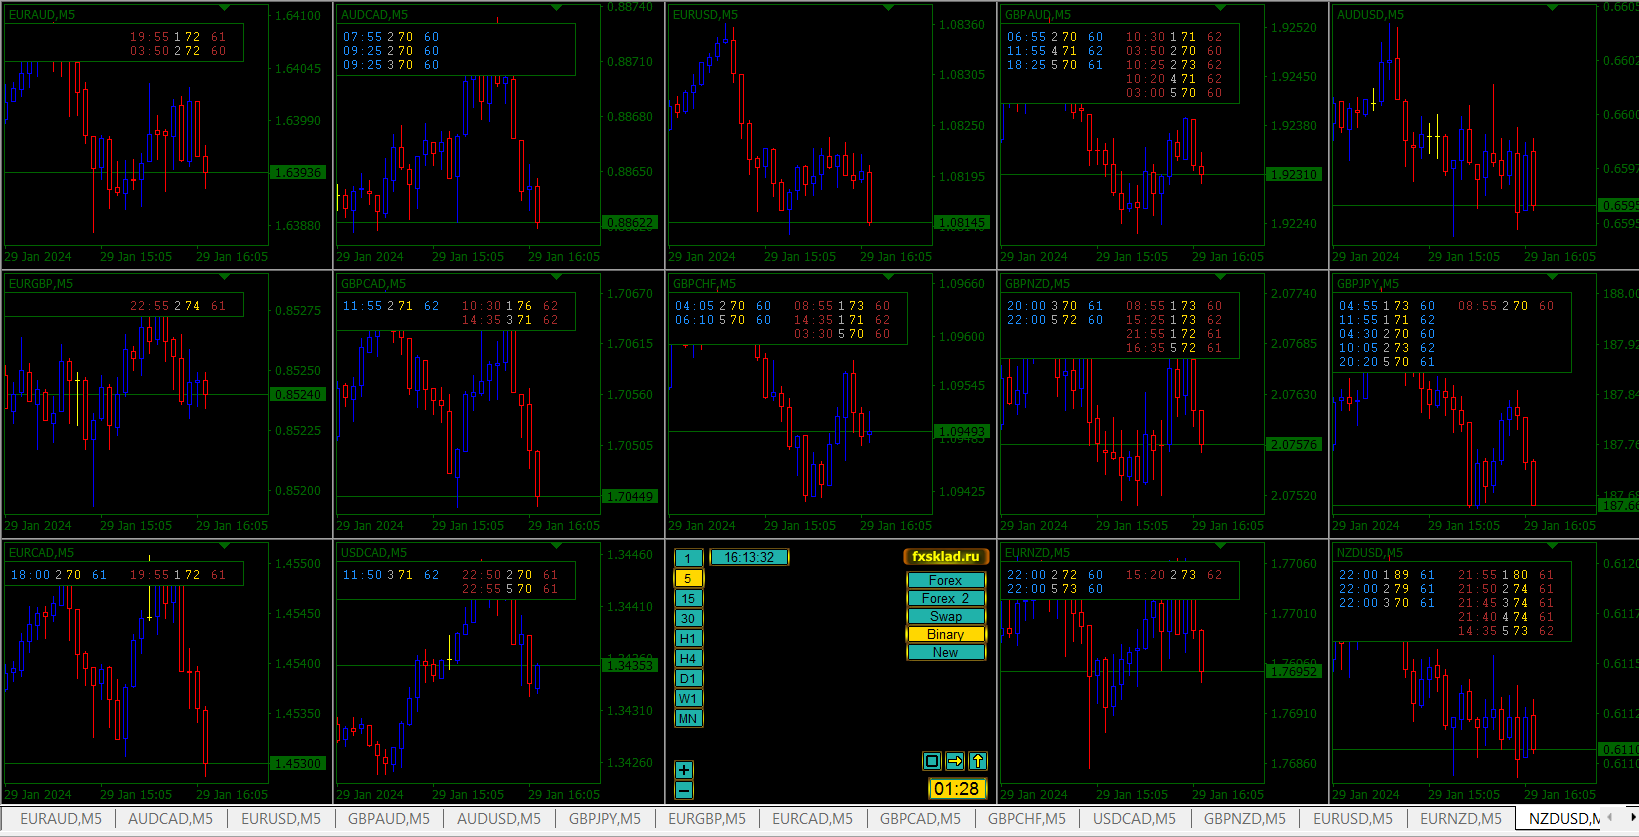
Task: Click the minus zoom-out icon
Action: [x=684, y=790]
